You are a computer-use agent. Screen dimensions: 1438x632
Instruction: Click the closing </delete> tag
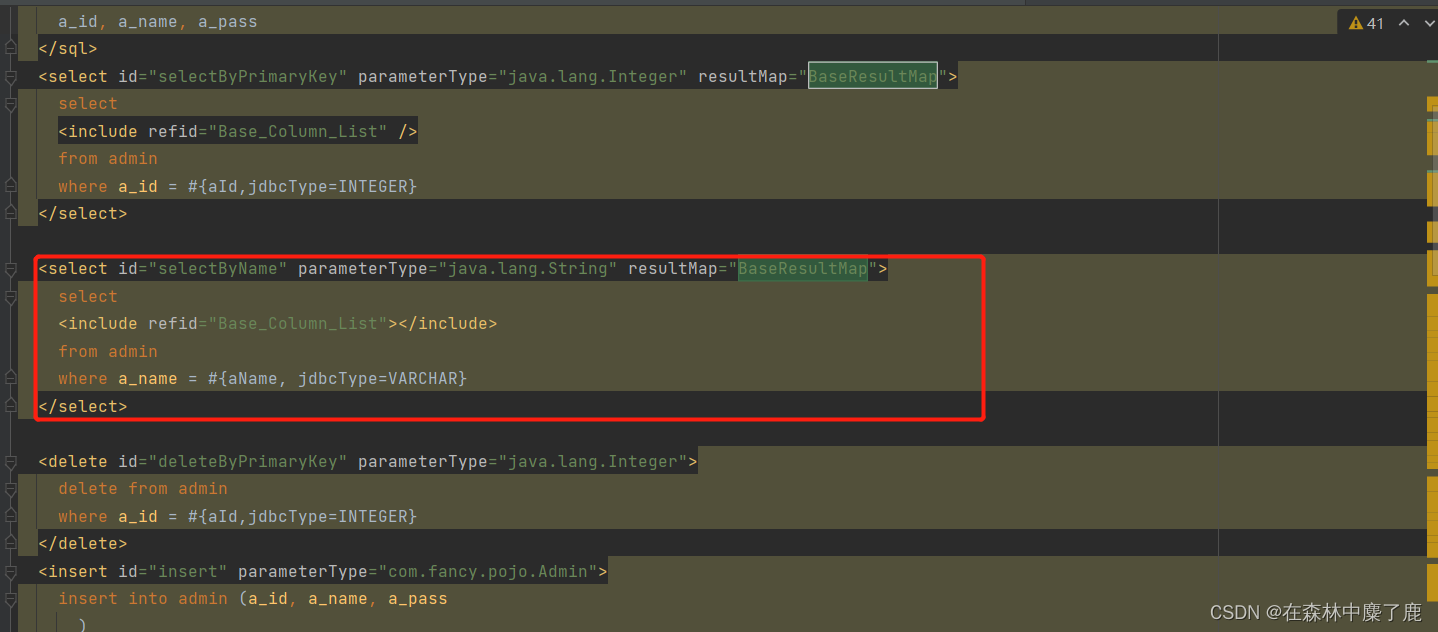tap(83, 544)
